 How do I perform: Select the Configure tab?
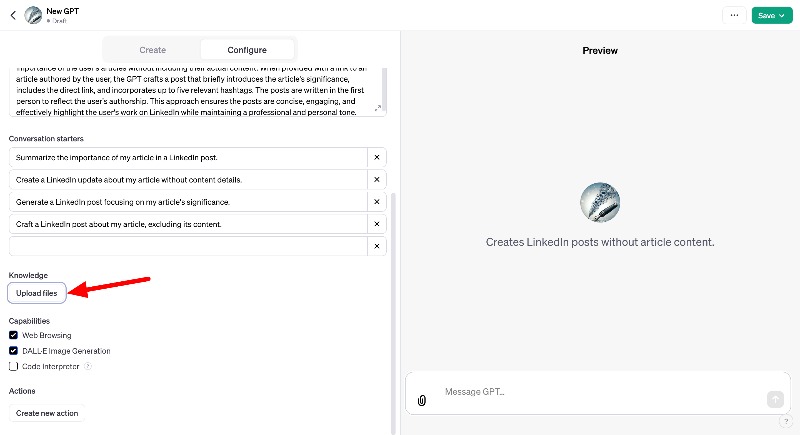[247, 50]
